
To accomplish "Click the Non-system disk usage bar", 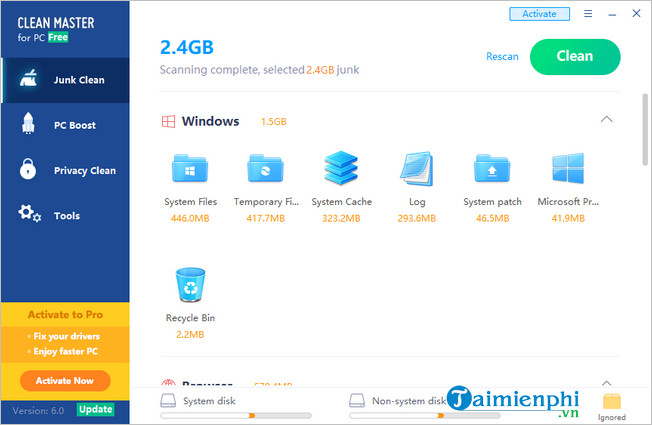I will pos(425,415).
